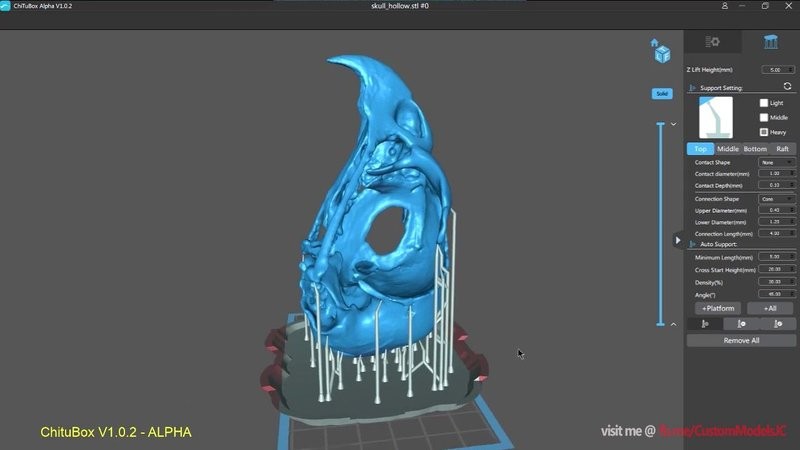The image size is (800, 450).
Task: Switch to the Middle support tab
Action: (x=728, y=149)
